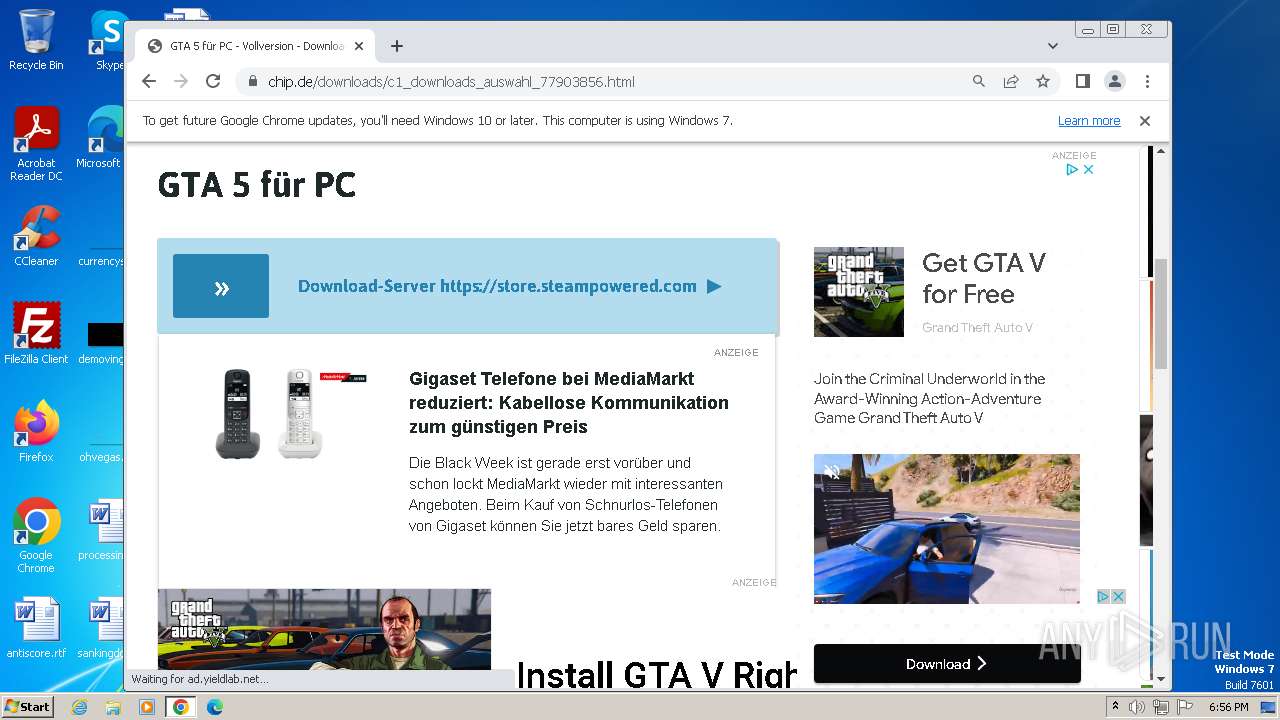Close the top-right ad with X
The image size is (1280, 720).
point(1088,169)
